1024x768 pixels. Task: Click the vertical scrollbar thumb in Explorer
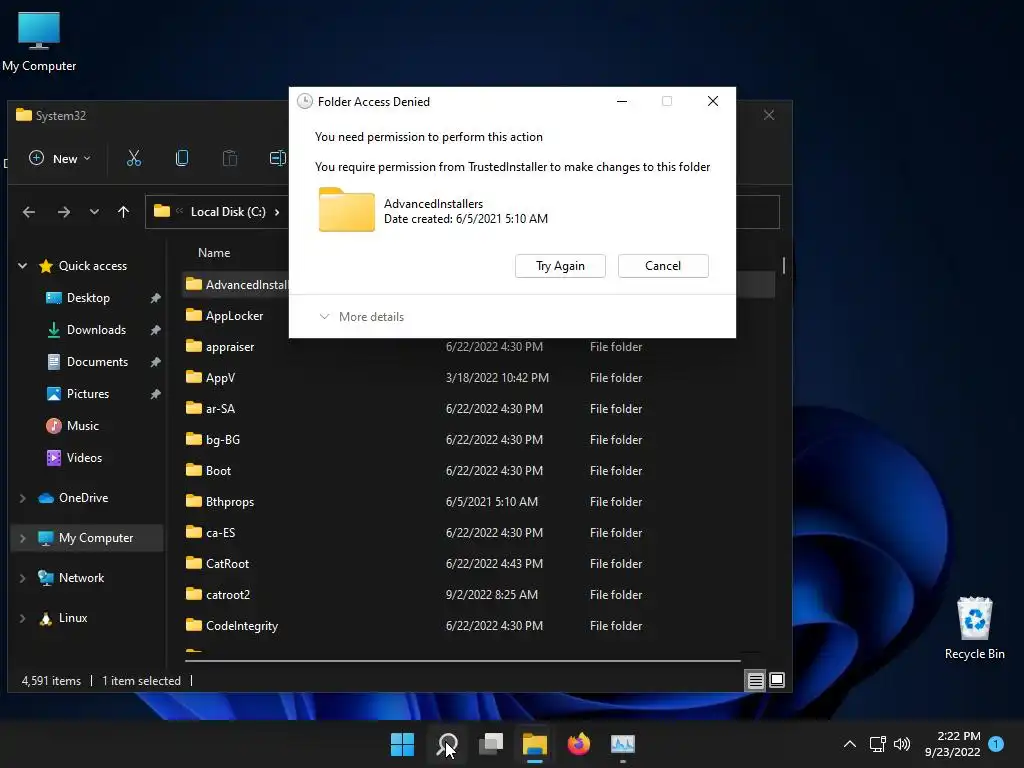point(783,265)
